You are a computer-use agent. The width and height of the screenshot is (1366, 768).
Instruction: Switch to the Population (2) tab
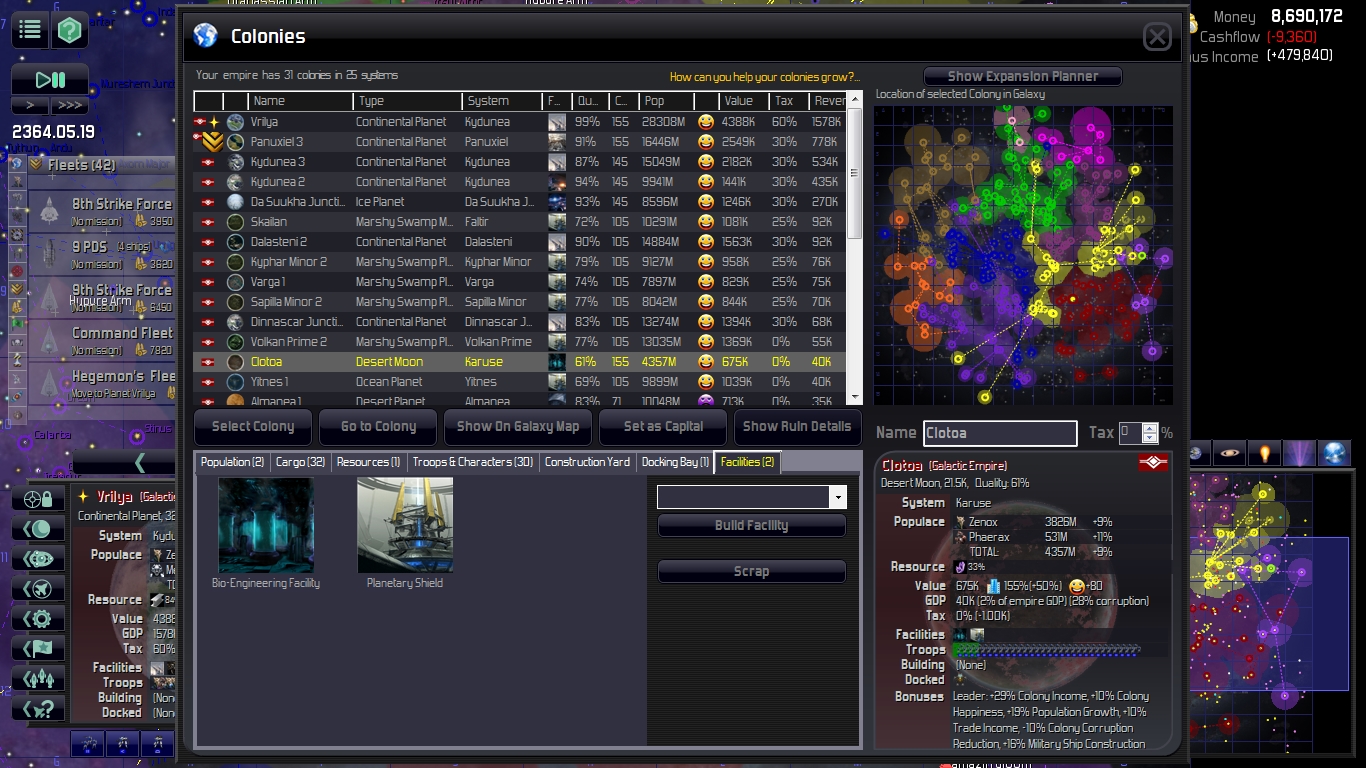point(232,462)
